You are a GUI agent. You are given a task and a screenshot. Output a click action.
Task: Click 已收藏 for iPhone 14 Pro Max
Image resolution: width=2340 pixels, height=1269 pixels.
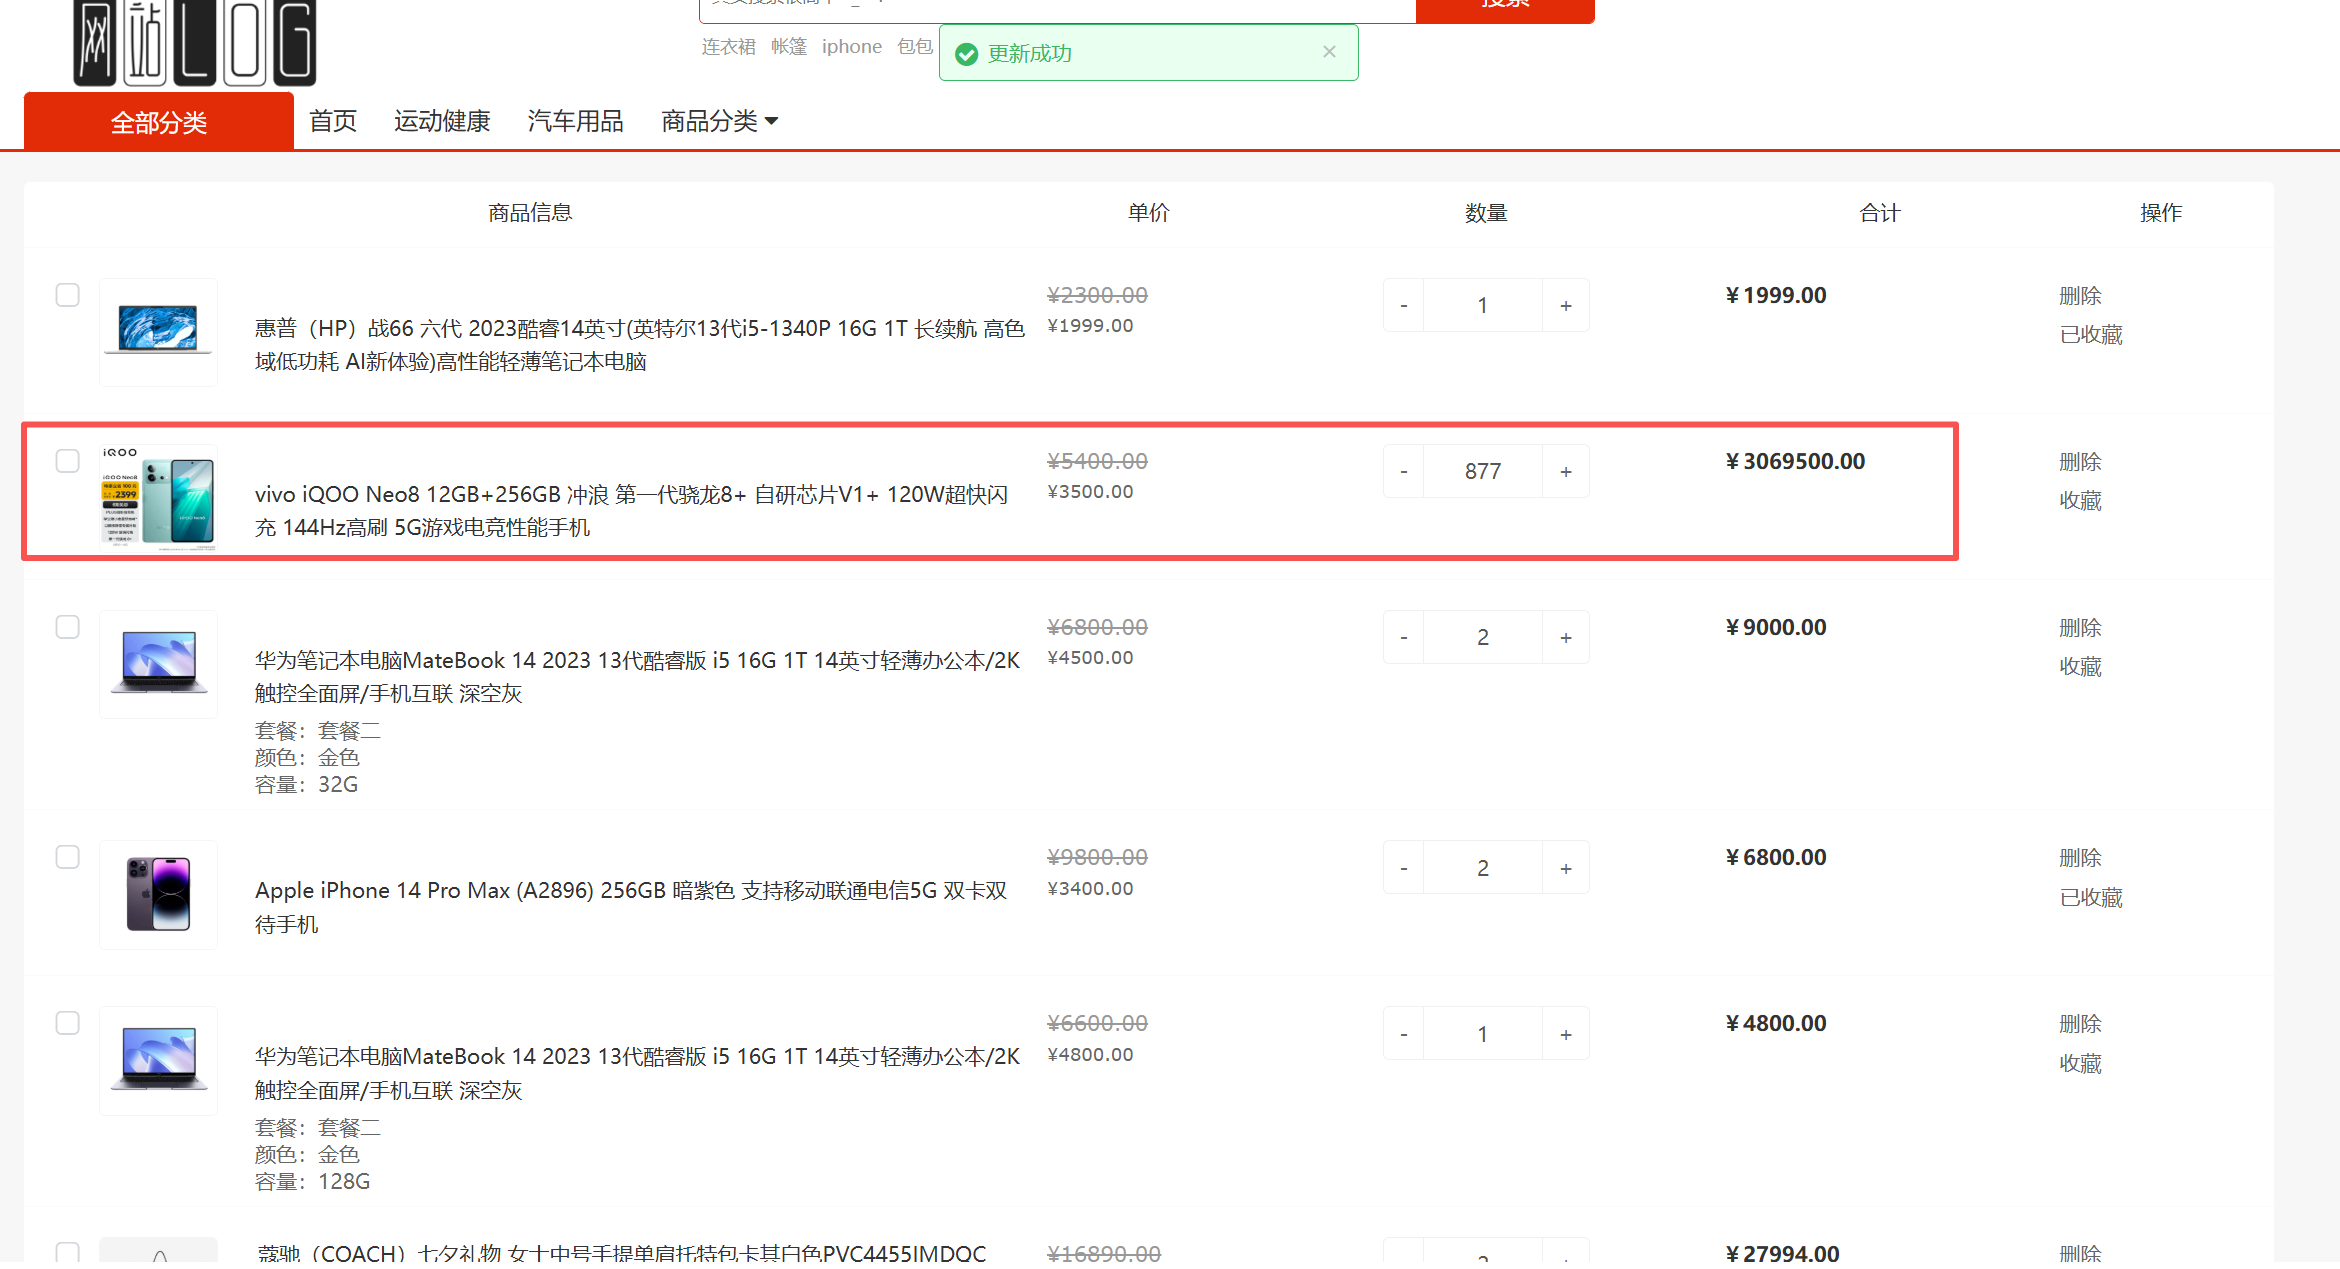pyautogui.click(x=2091, y=898)
